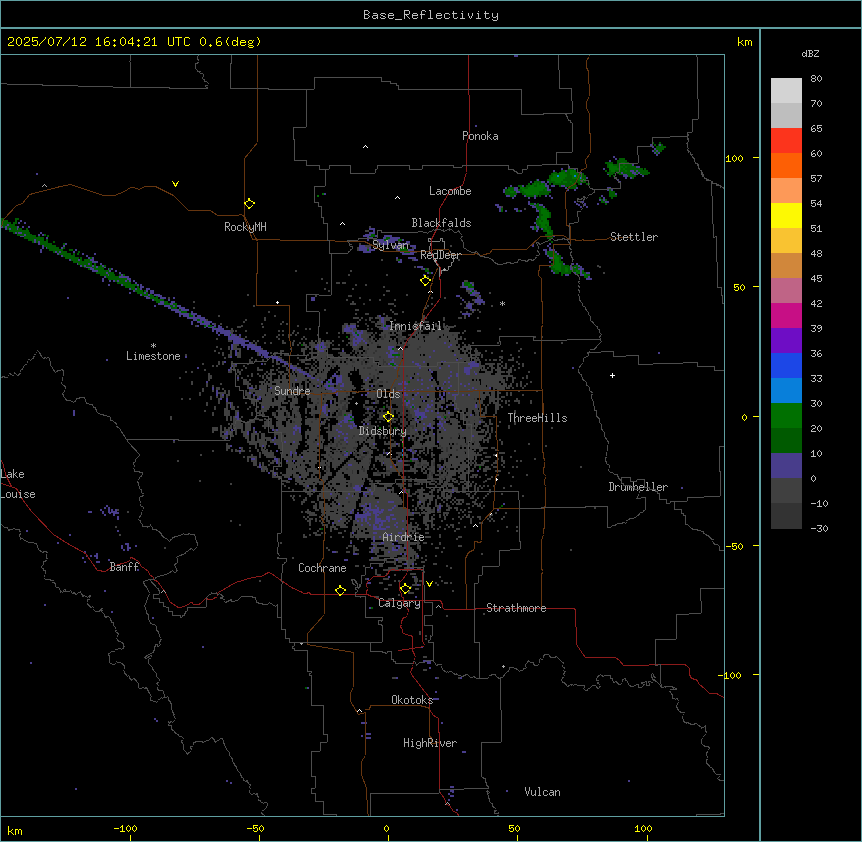Click the km unit label at top right
862x842 pixels.
[x=744, y=42]
